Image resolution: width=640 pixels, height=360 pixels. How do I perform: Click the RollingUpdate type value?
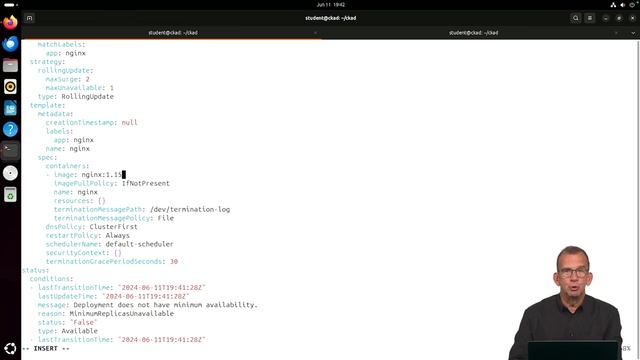(x=87, y=97)
